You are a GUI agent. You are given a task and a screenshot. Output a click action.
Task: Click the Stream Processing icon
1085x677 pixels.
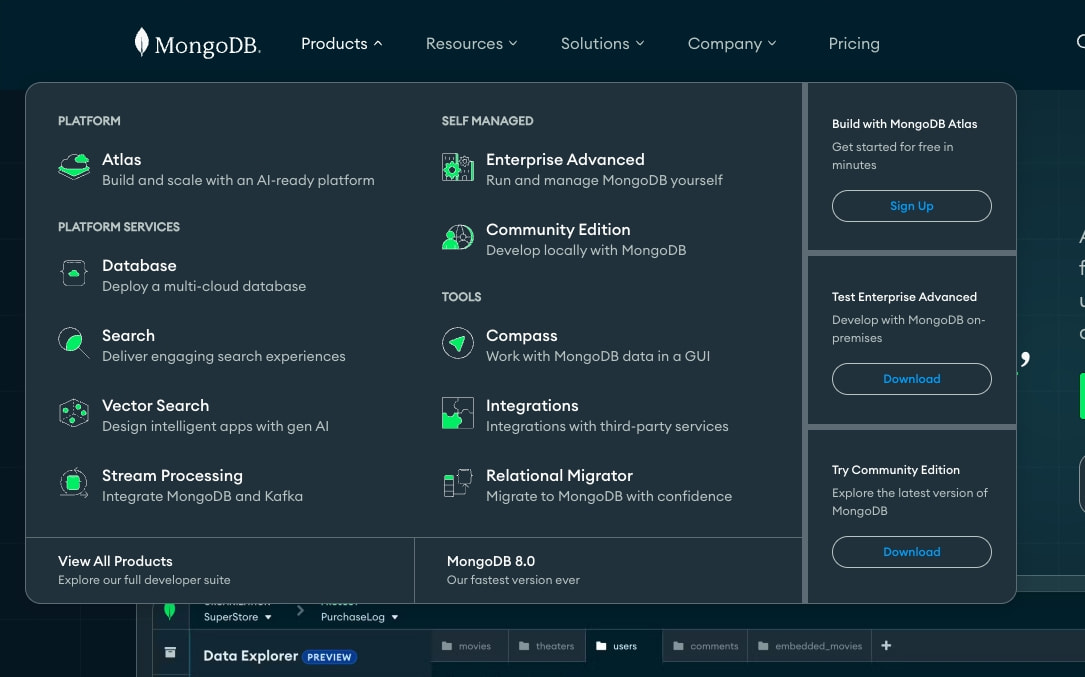[x=74, y=483]
